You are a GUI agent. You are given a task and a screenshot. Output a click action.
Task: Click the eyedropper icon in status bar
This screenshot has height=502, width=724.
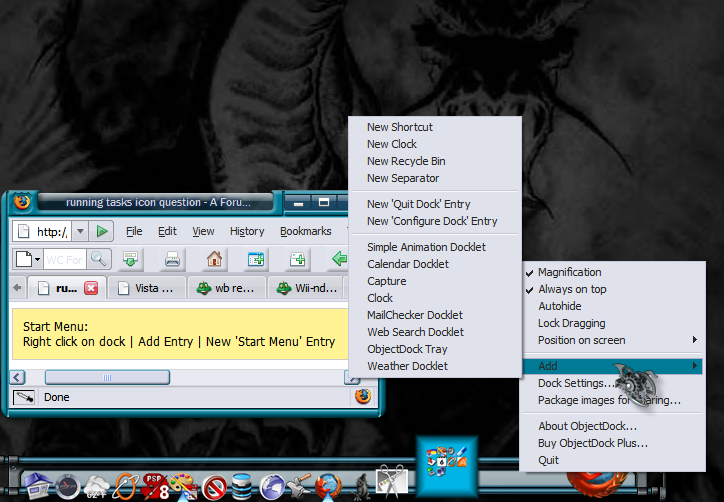(24, 397)
